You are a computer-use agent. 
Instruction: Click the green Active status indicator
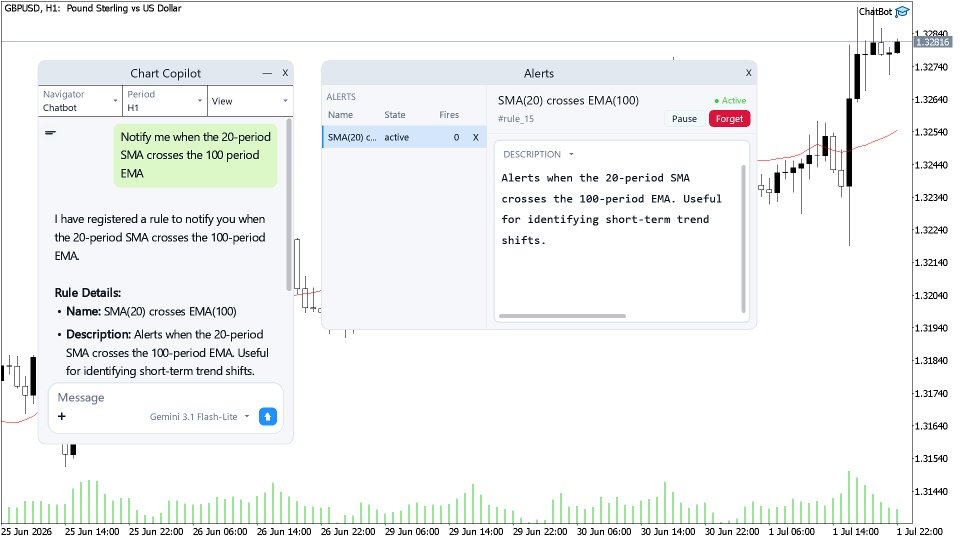pos(730,100)
